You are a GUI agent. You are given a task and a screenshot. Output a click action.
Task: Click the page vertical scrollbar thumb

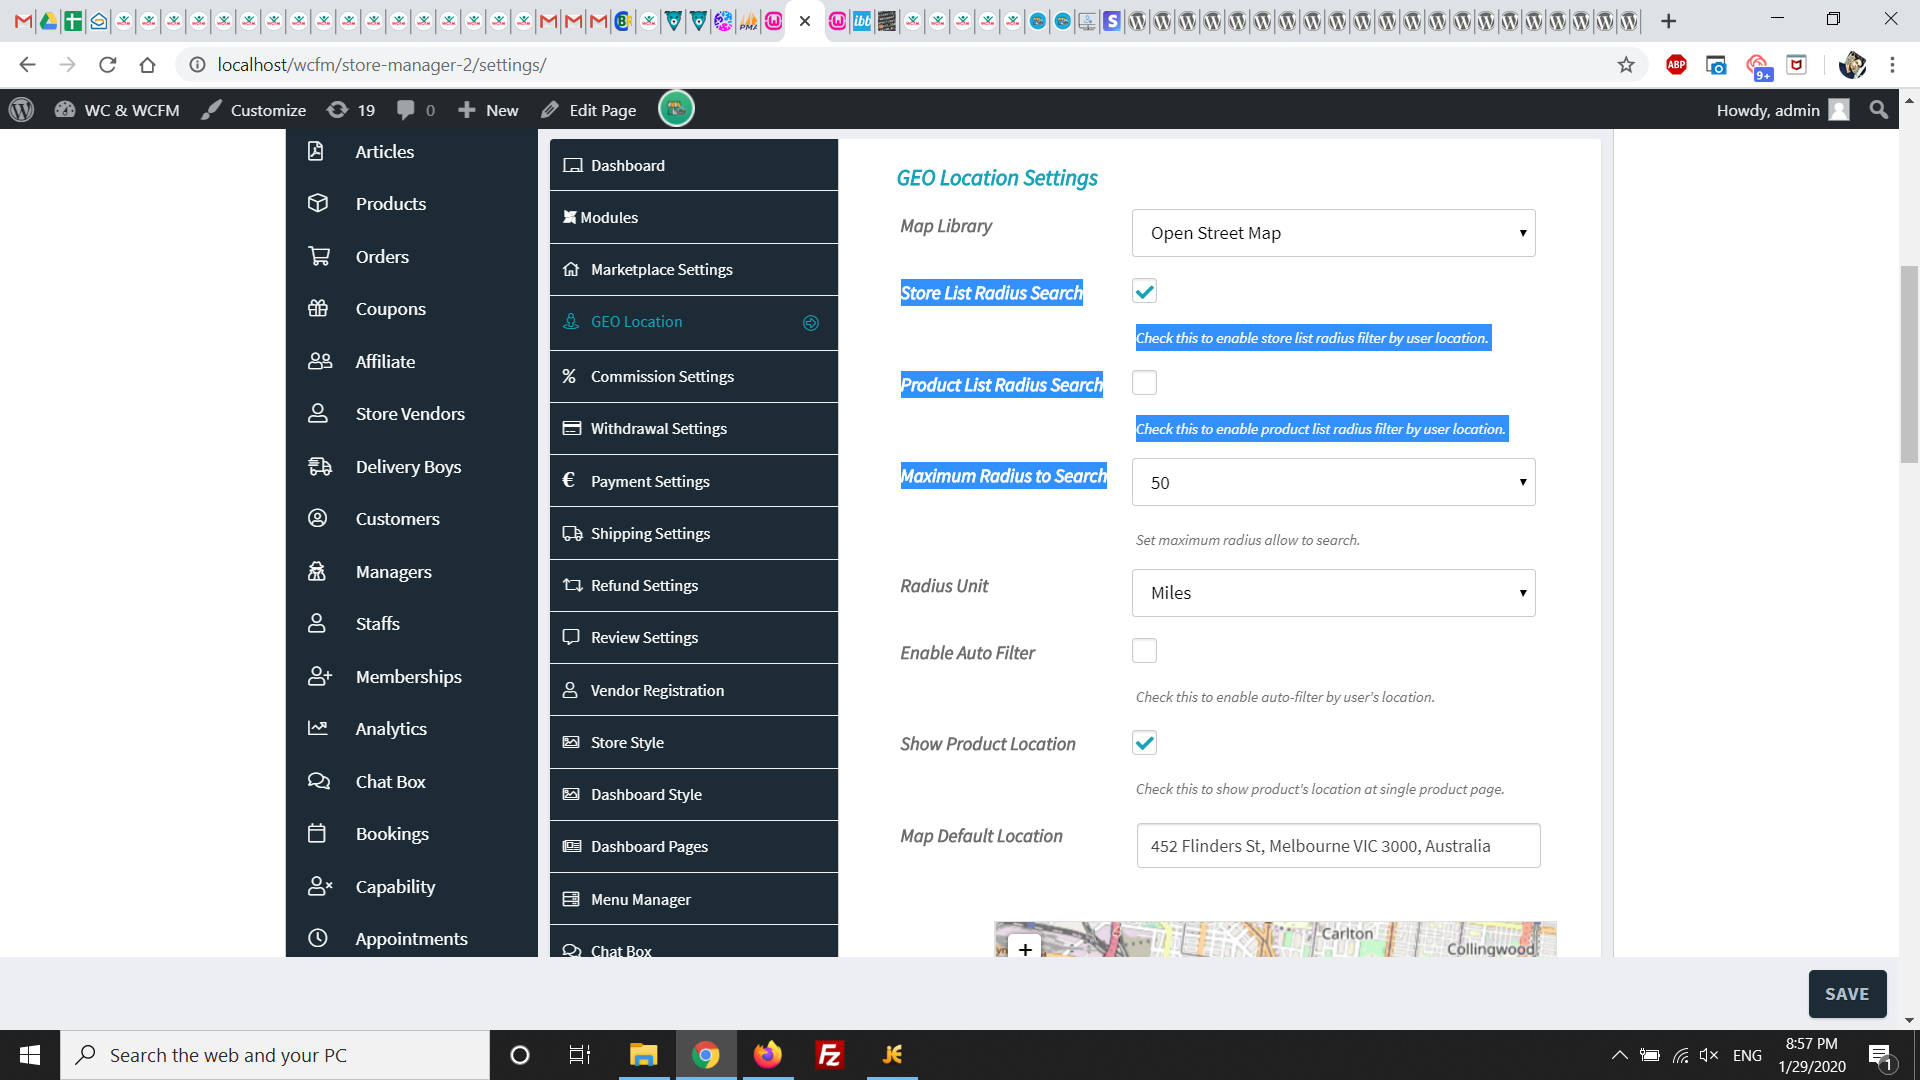[x=1909, y=364]
